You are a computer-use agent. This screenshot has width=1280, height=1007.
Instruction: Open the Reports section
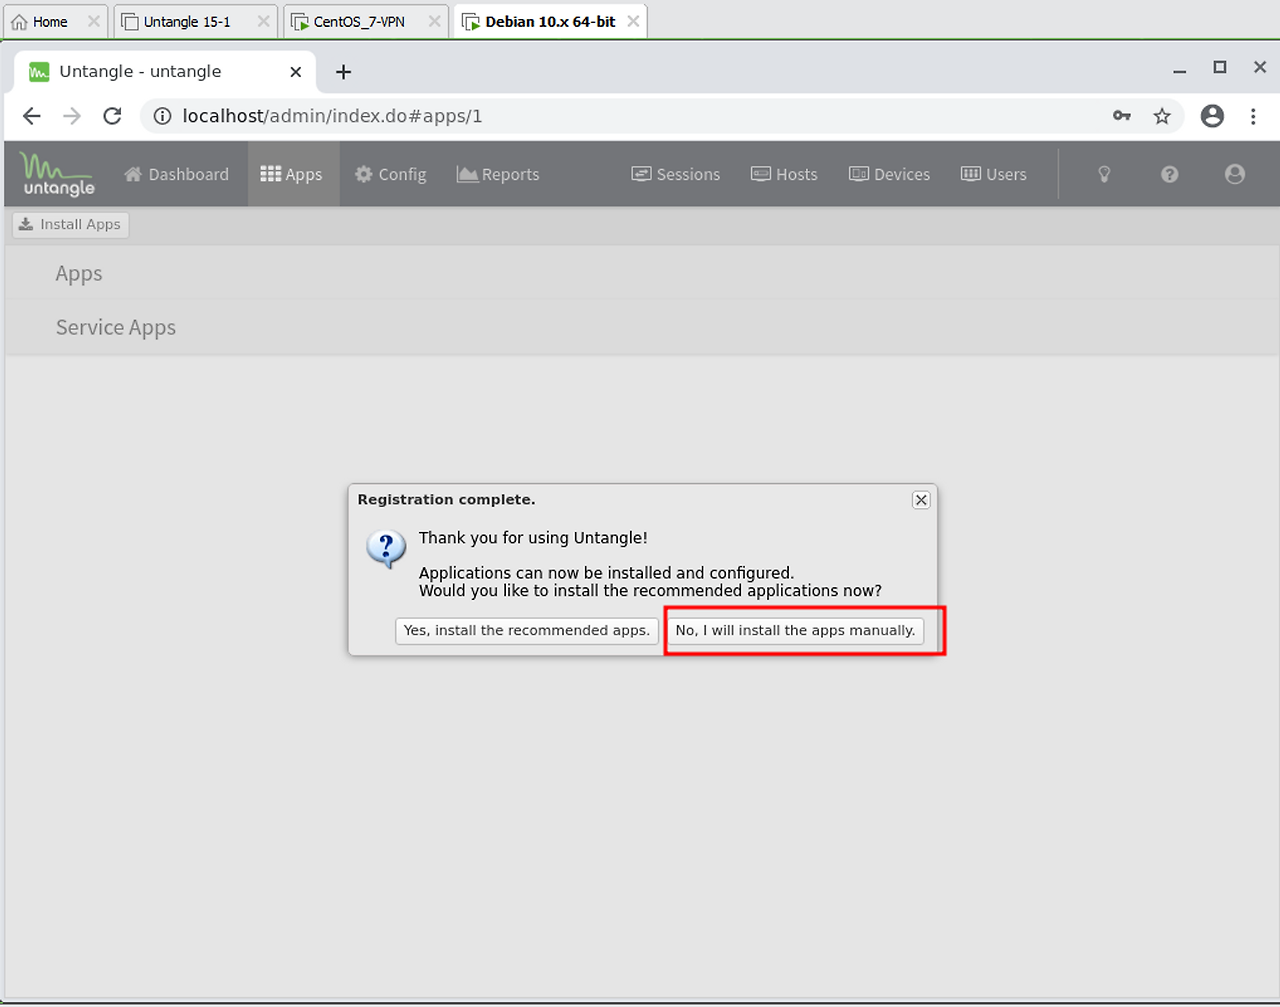click(498, 174)
